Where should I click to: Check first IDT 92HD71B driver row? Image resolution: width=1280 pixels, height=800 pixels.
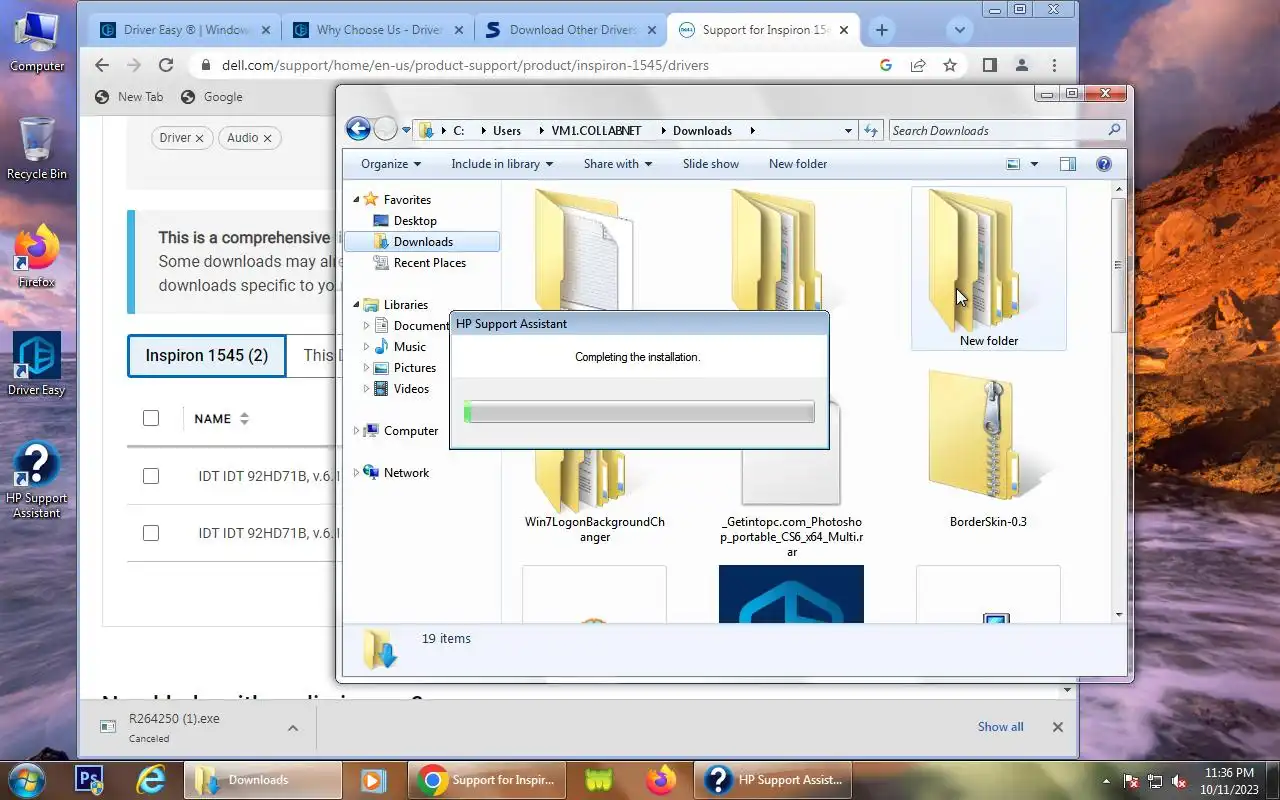pos(151,476)
